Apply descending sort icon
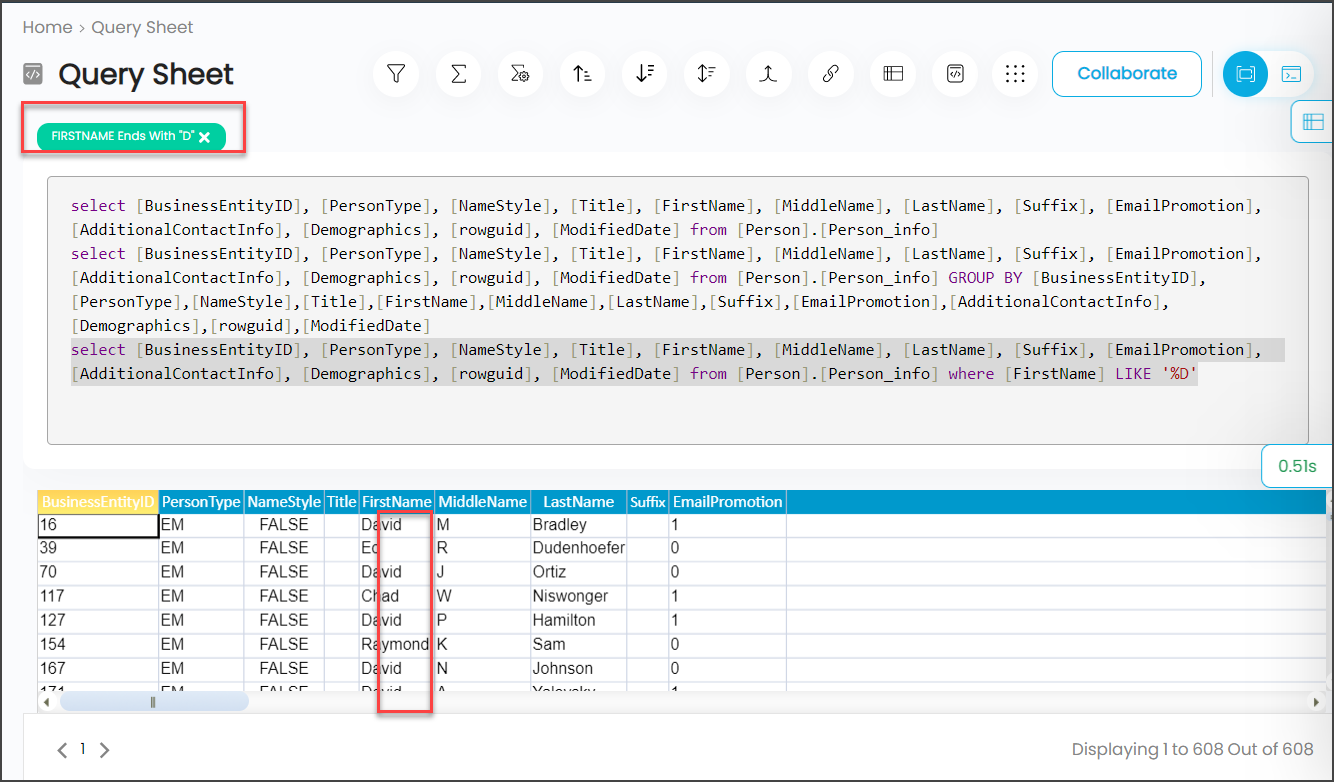This screenshot has width=1334, height=782. click(644, 74)
